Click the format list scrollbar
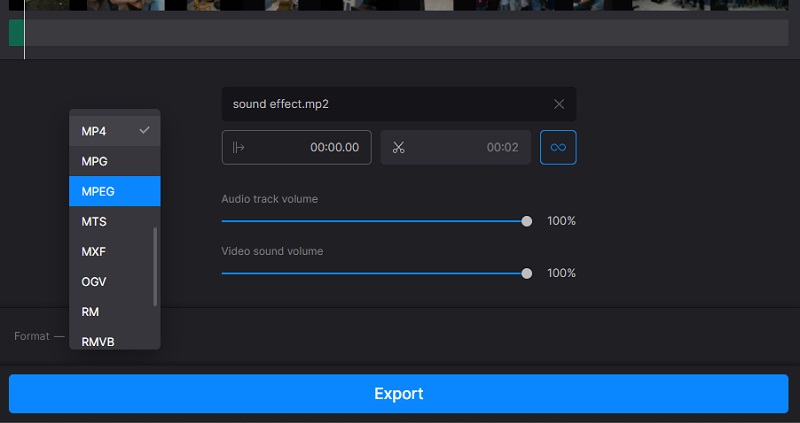Image resolution: width=800 pixels, height=423 pixels. (155, 266)
